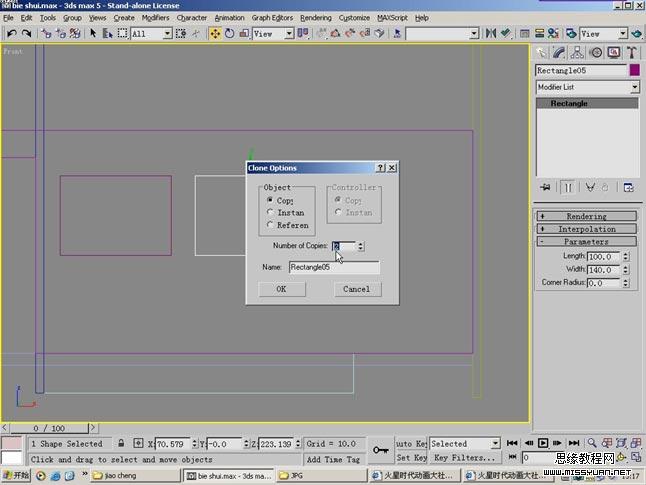Screen dimensions: 646x485
Task: Select the Select and Move tool
Action: [214, 33]
